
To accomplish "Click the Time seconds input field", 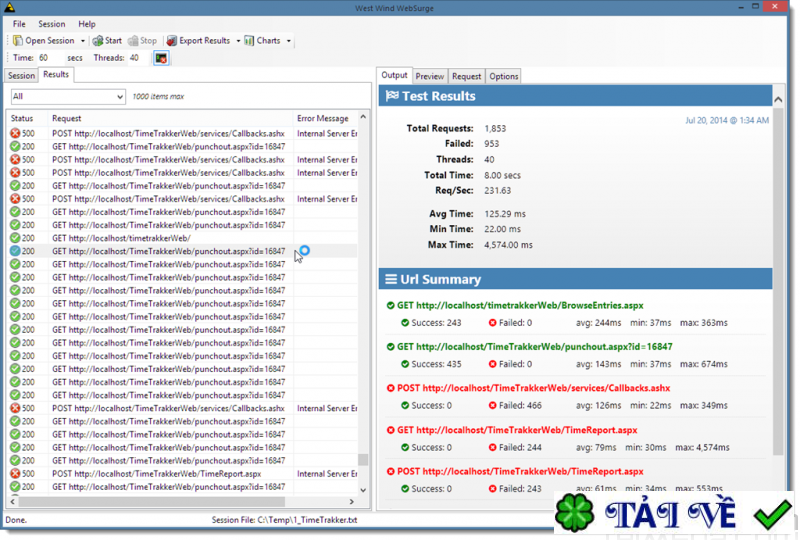I will pos(49,58).
